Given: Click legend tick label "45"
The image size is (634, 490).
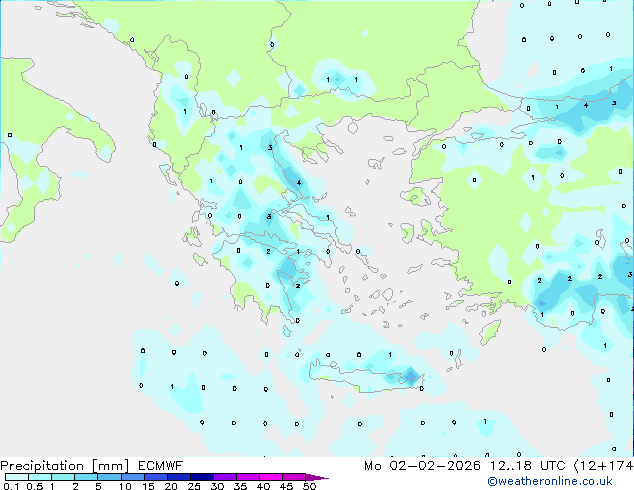Looking at the screenshot, I should click(x=286, y=486).
